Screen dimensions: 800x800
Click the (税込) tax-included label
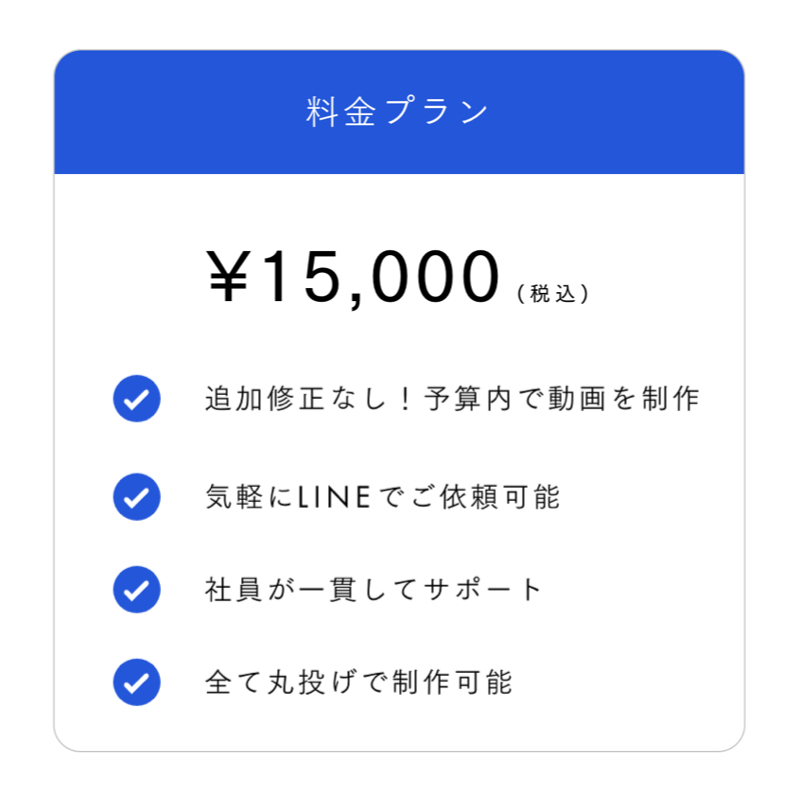tap(553, 294)
